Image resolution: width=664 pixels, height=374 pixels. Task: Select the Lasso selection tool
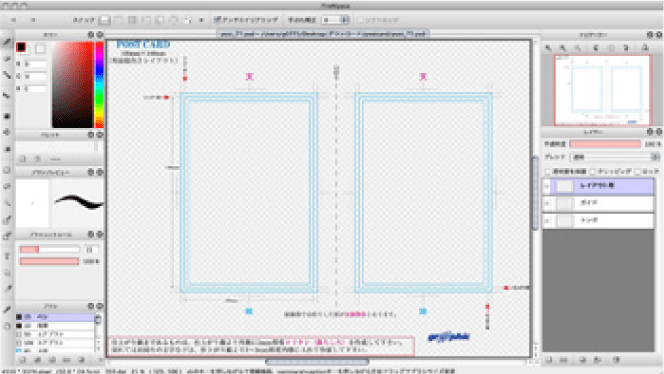tap(7, 186)
